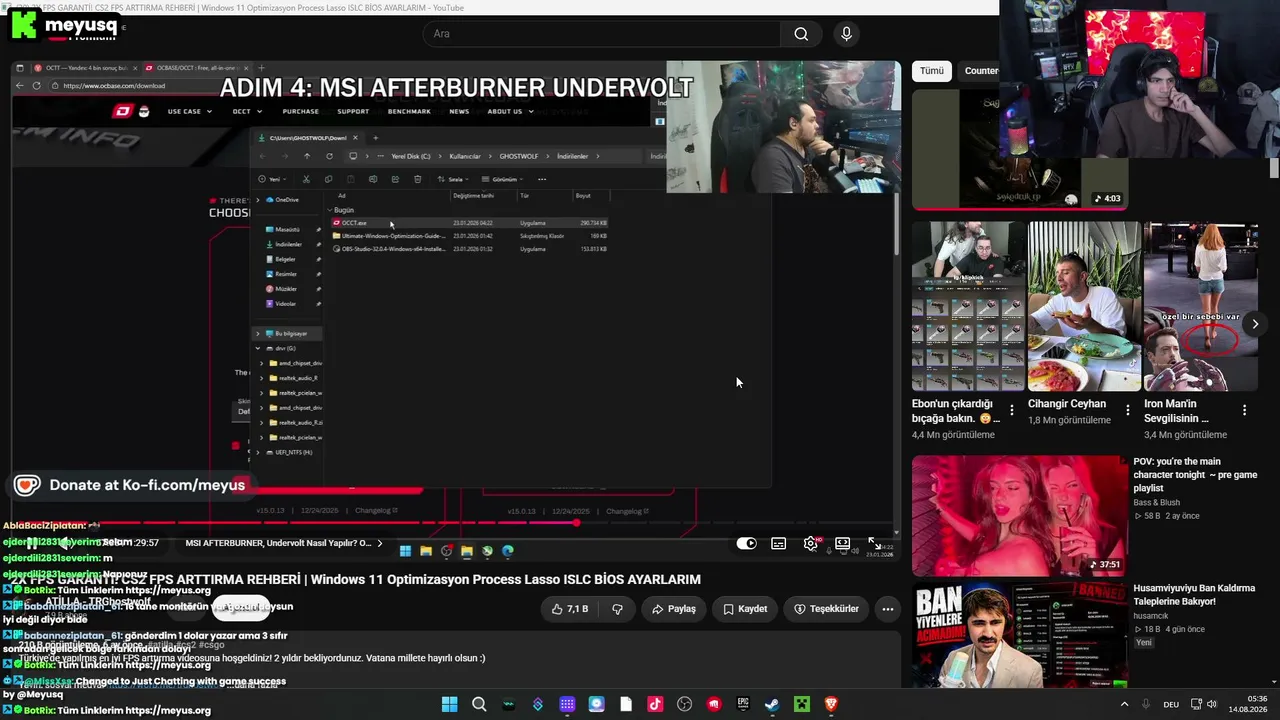Open options for 'Ebon'un çıkardığı' short

[x=1012, y=410]
